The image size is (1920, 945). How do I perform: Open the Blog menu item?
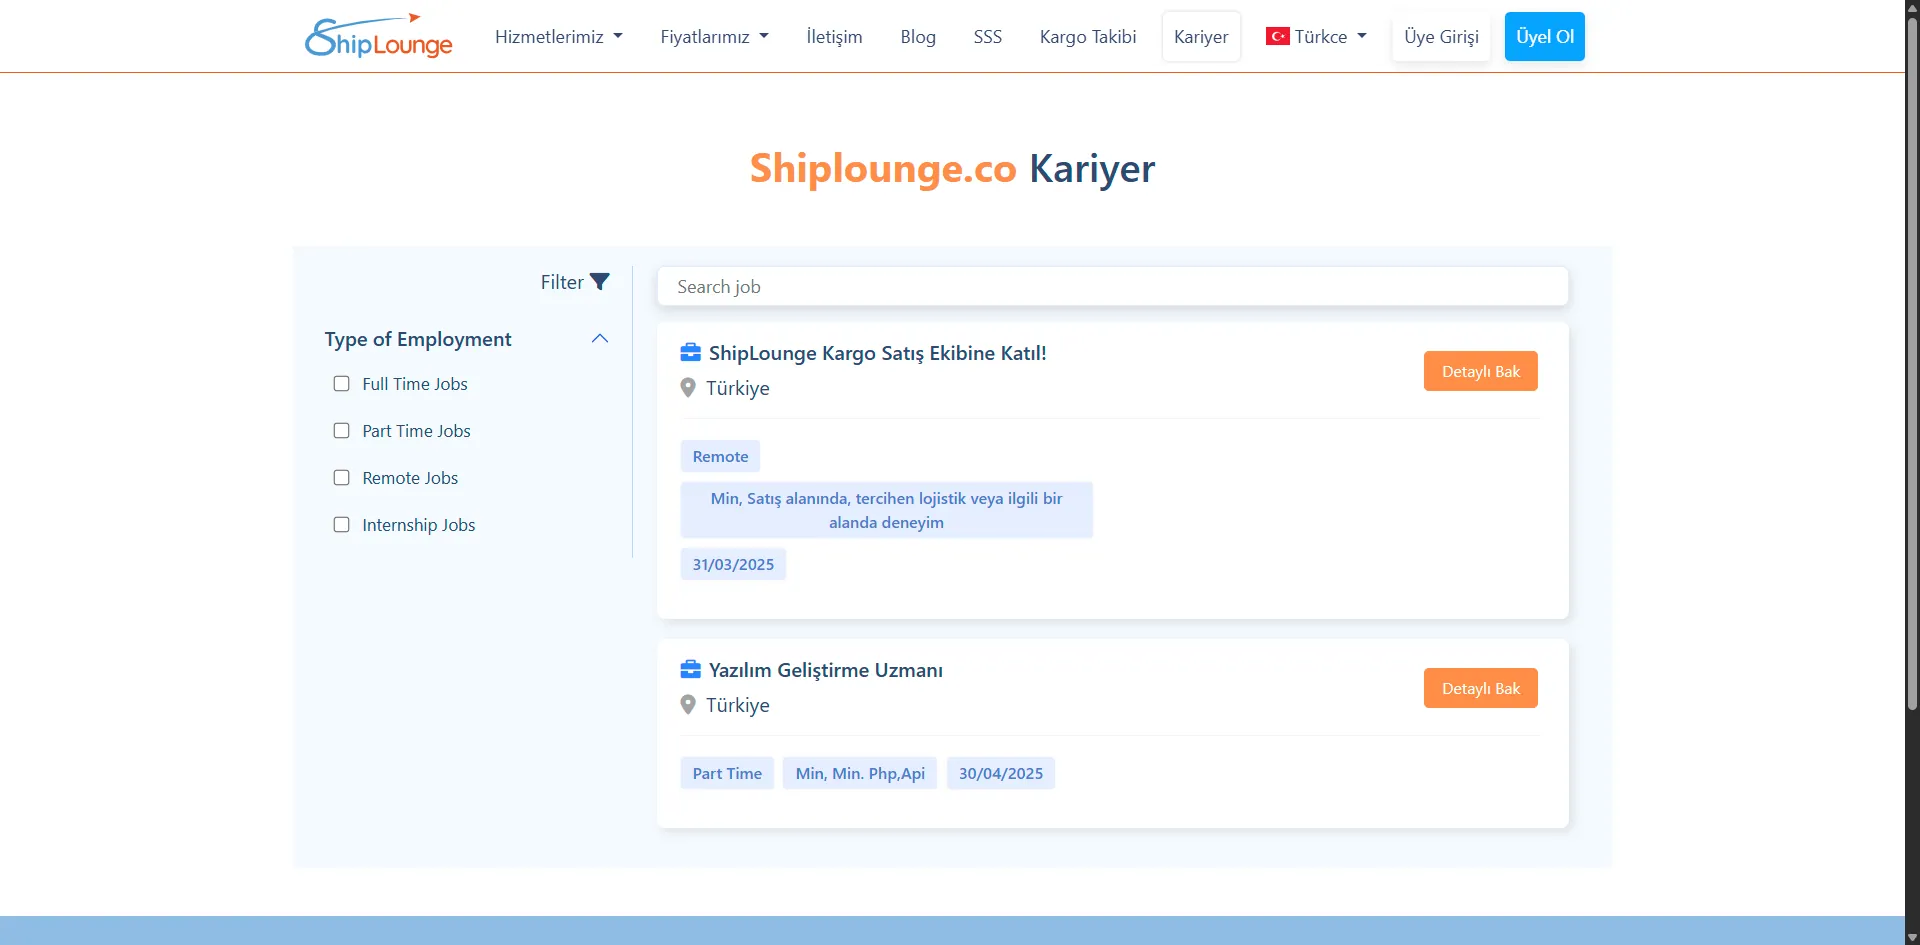coord(918,37)
